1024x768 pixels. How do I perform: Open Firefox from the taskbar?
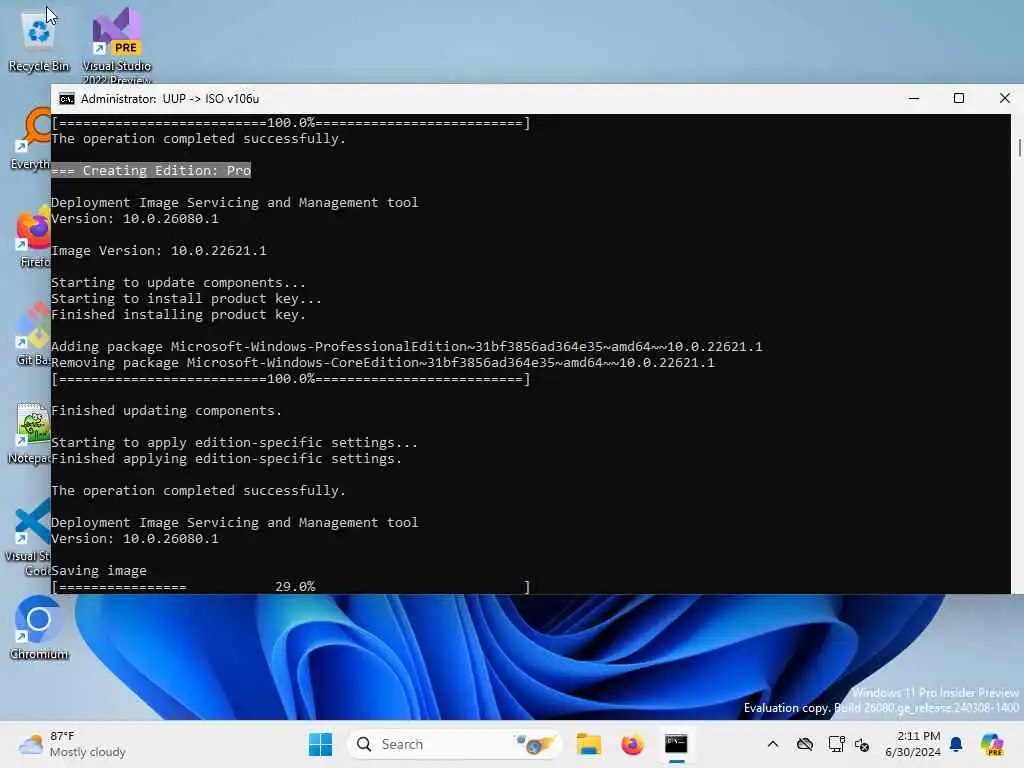[632, 744]
